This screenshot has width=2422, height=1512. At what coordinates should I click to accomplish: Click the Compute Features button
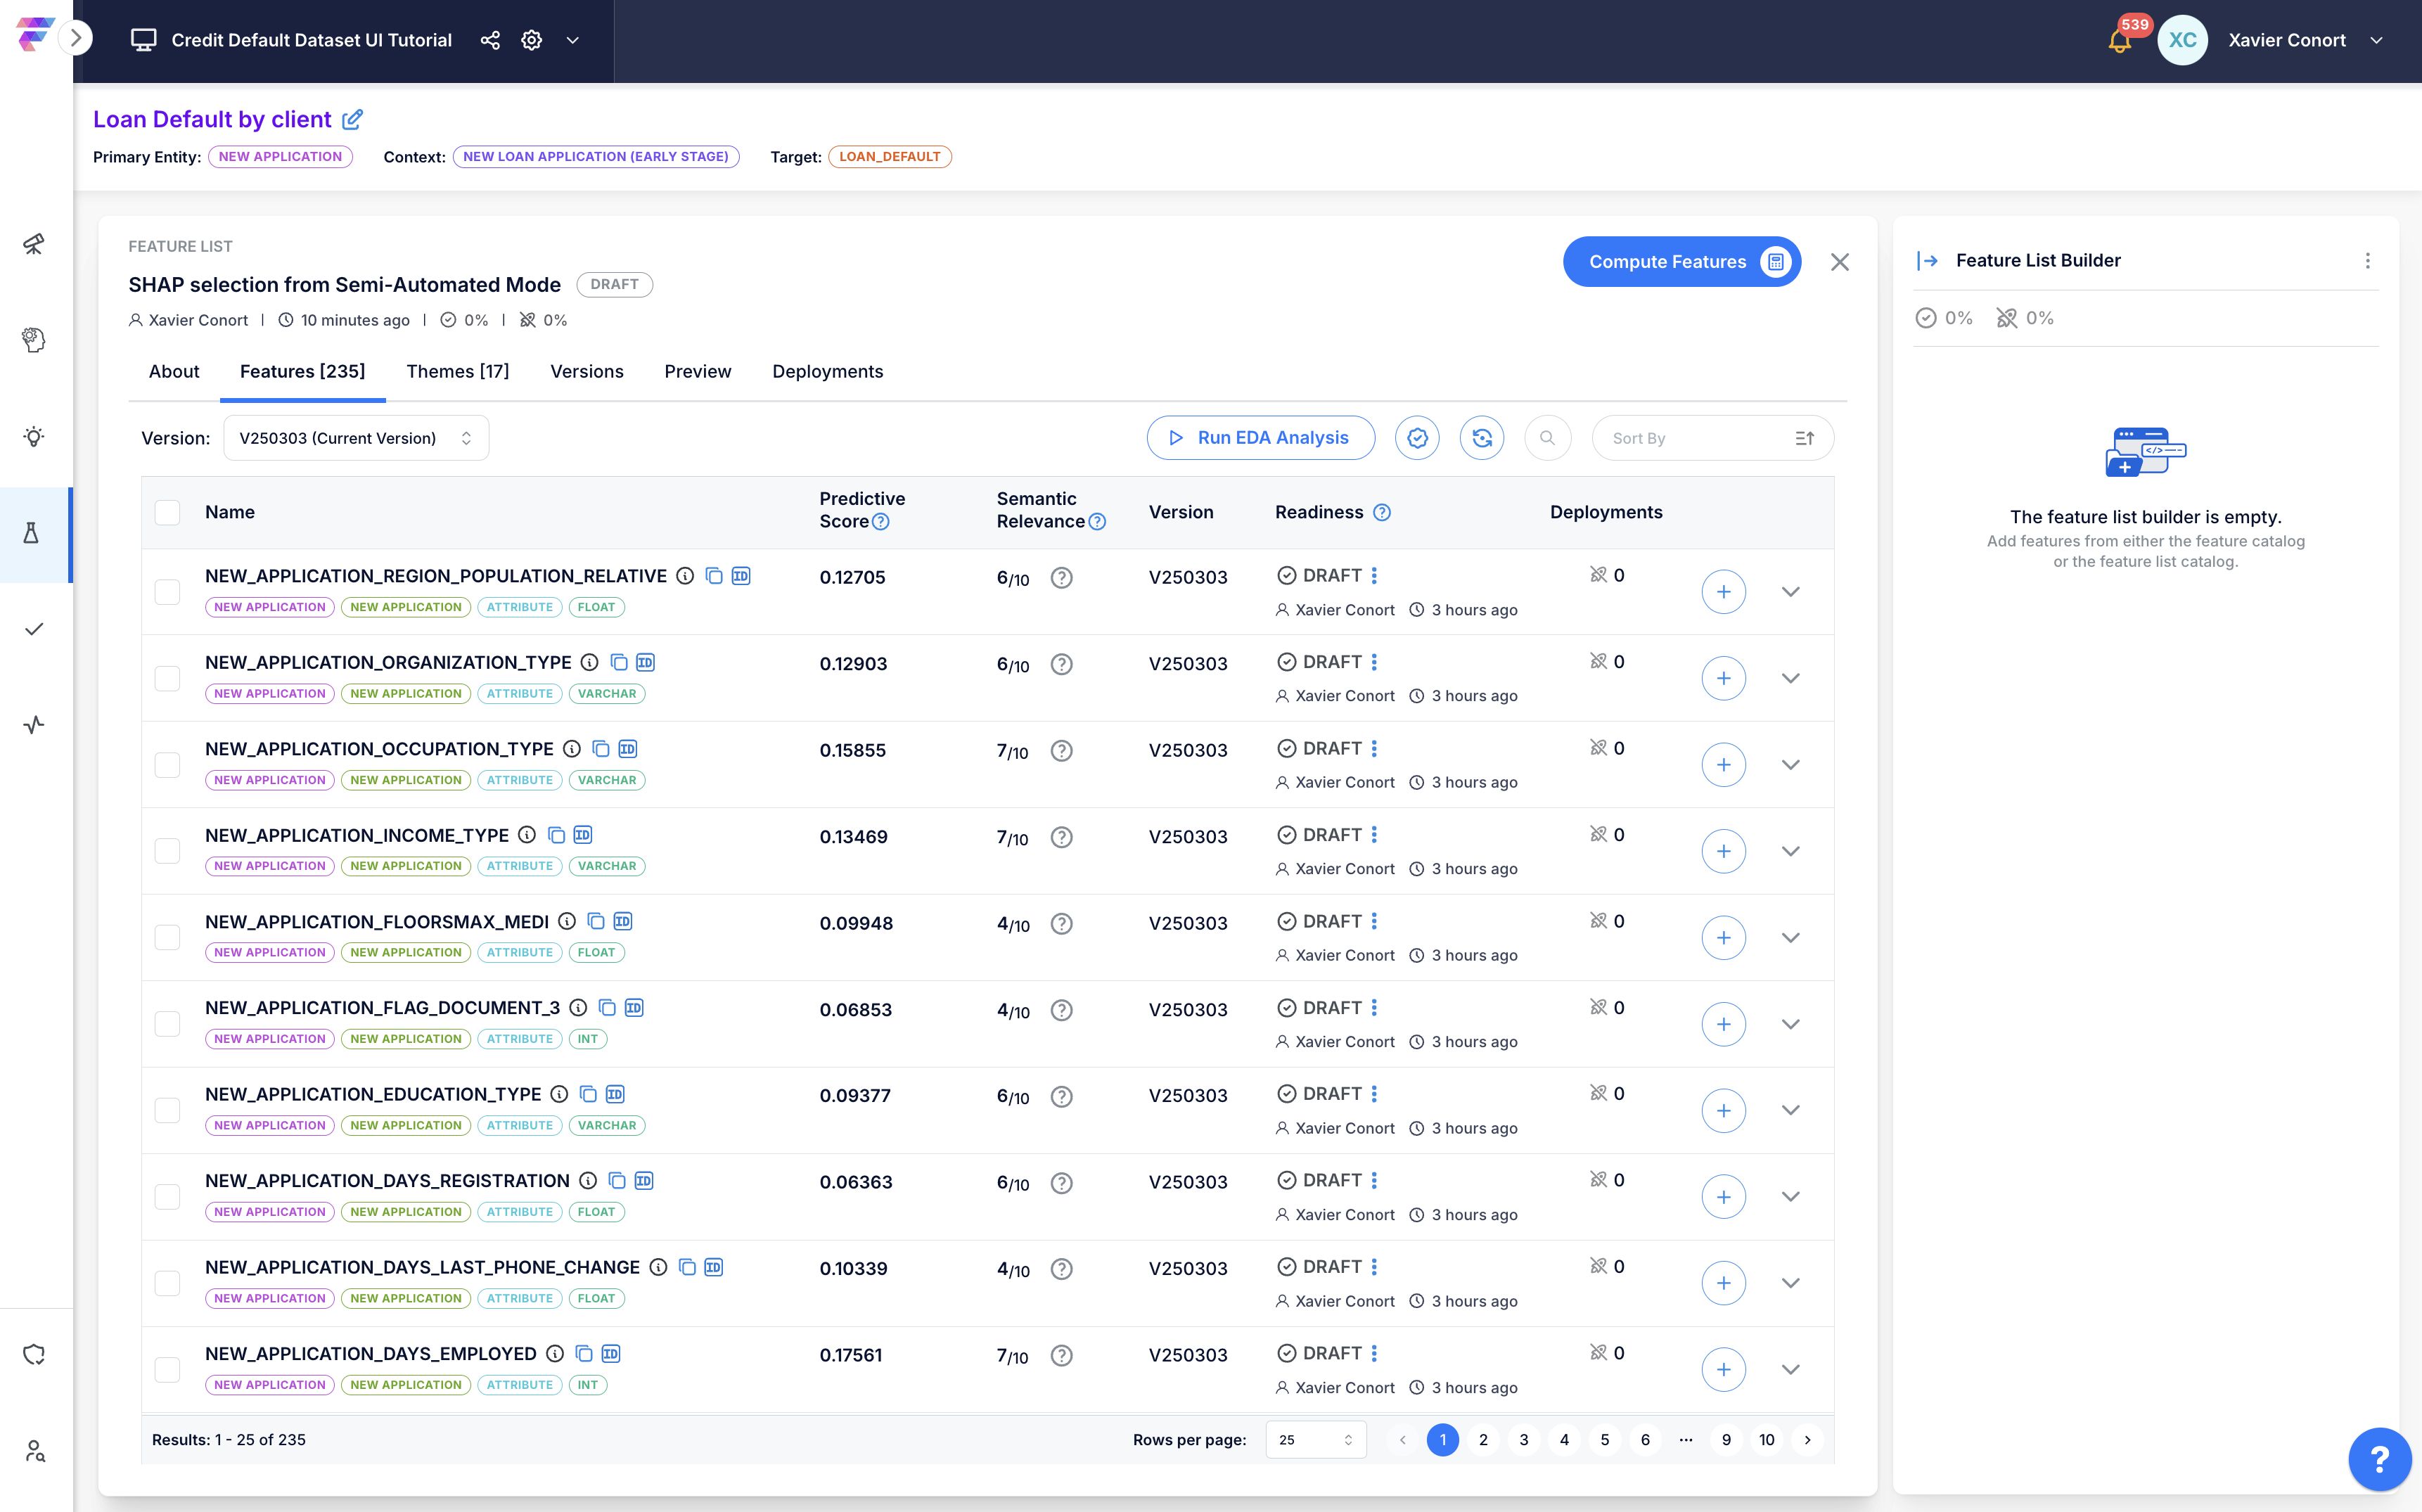(1681, 262)
